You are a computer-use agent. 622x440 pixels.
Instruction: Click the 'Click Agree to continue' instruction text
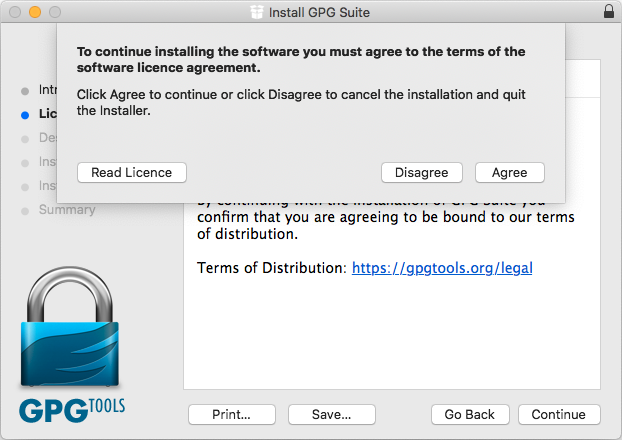click(301, 102)
